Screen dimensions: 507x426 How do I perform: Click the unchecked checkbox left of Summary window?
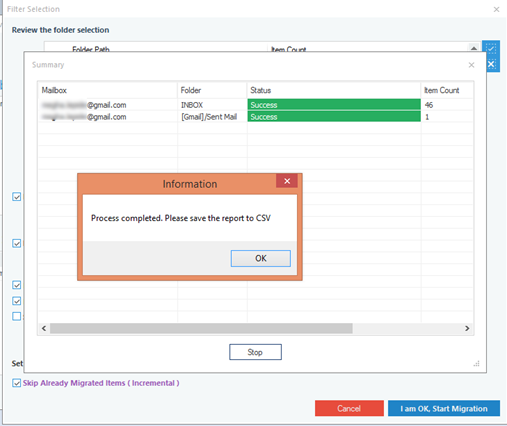[16, 316]
